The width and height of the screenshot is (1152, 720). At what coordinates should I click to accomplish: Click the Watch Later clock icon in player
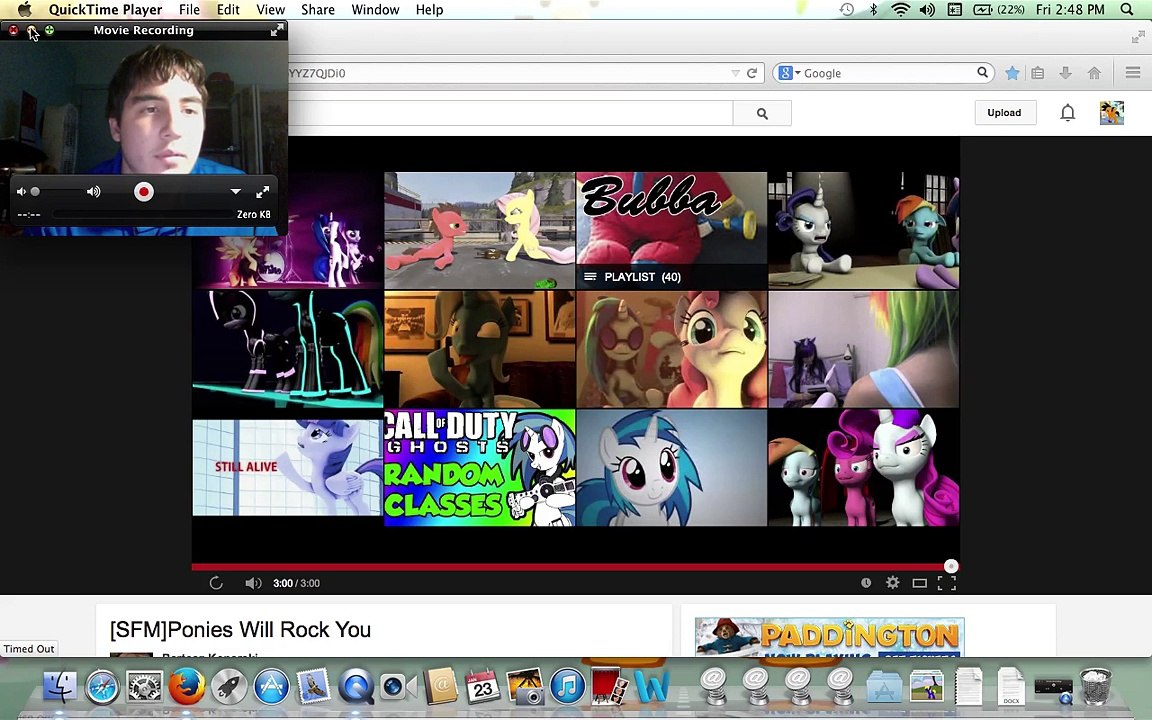pos(866,583)
